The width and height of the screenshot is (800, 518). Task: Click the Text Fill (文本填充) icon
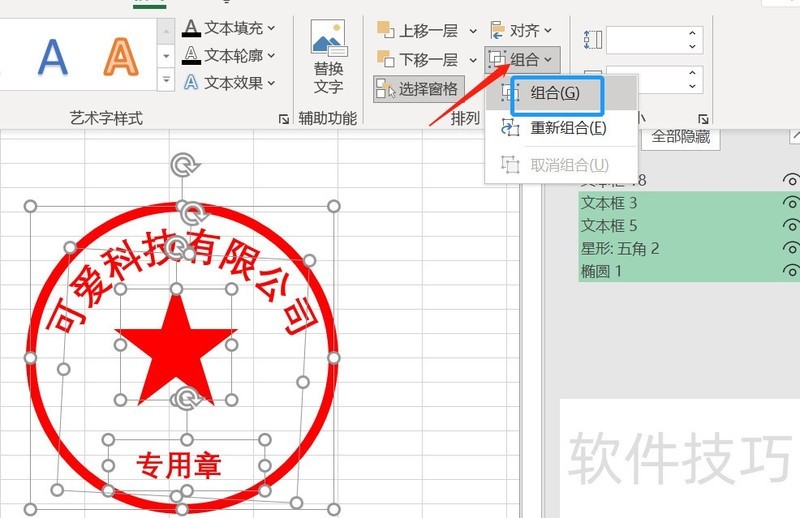[x=191, y=28]
